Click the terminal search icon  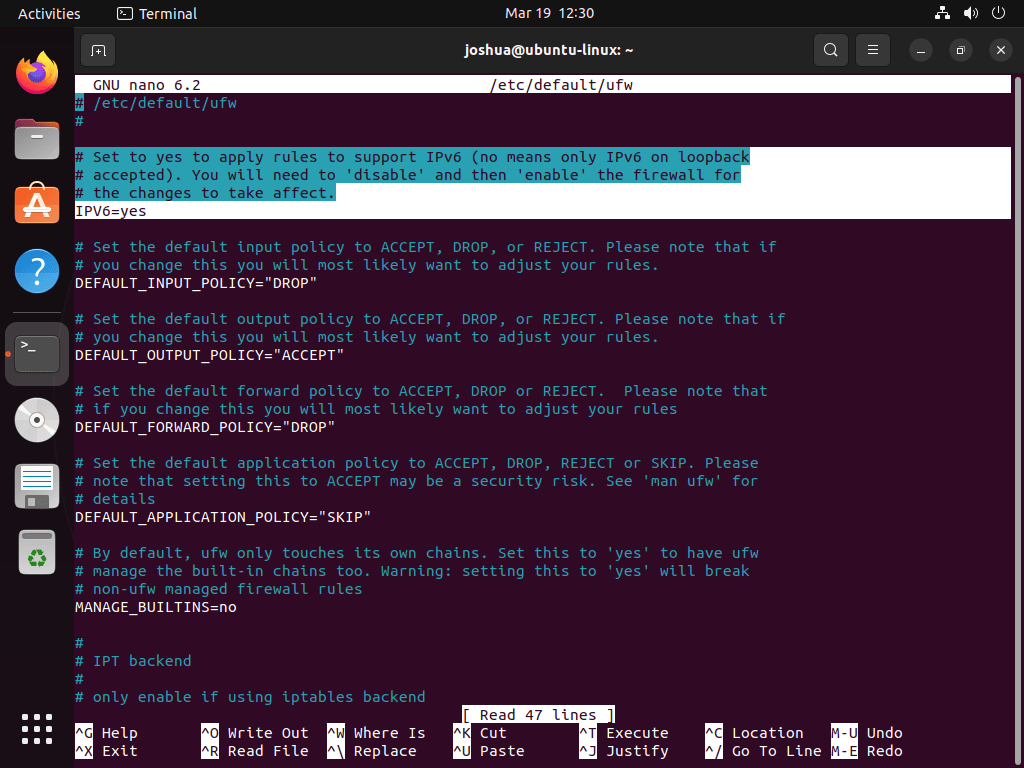[x=830, y=49]
